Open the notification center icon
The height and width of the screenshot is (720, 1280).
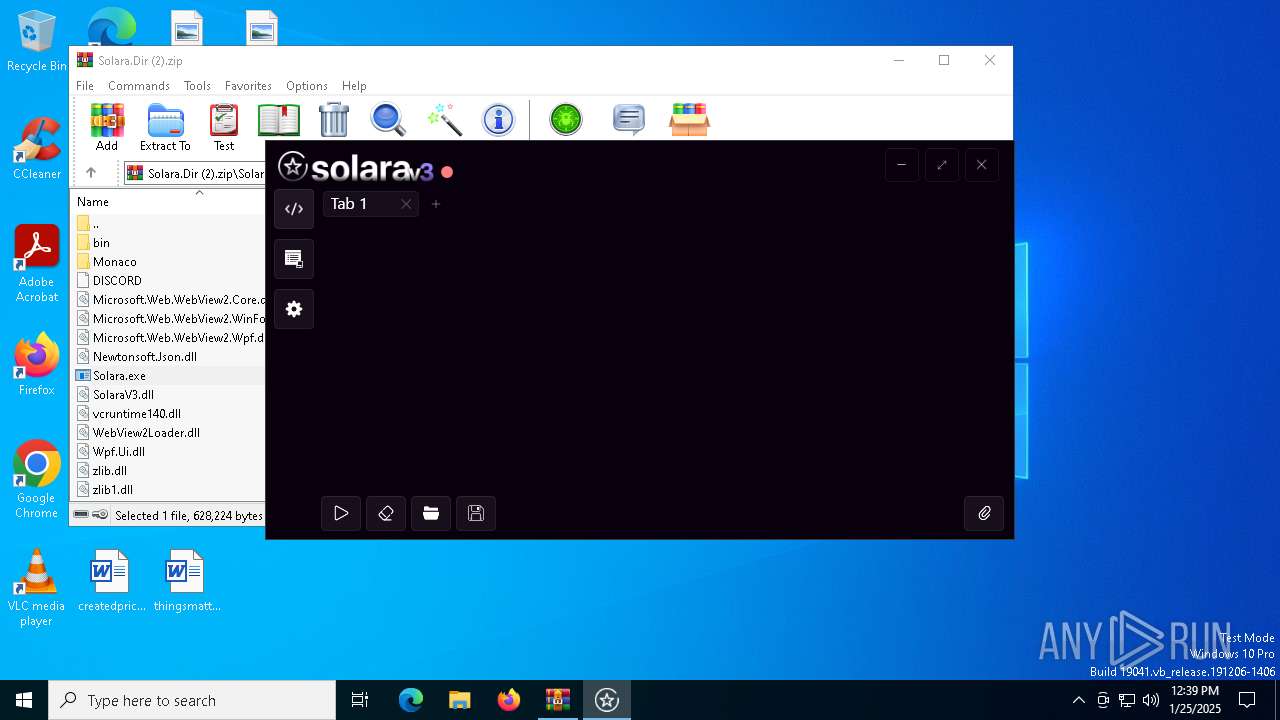[1247, 700]
